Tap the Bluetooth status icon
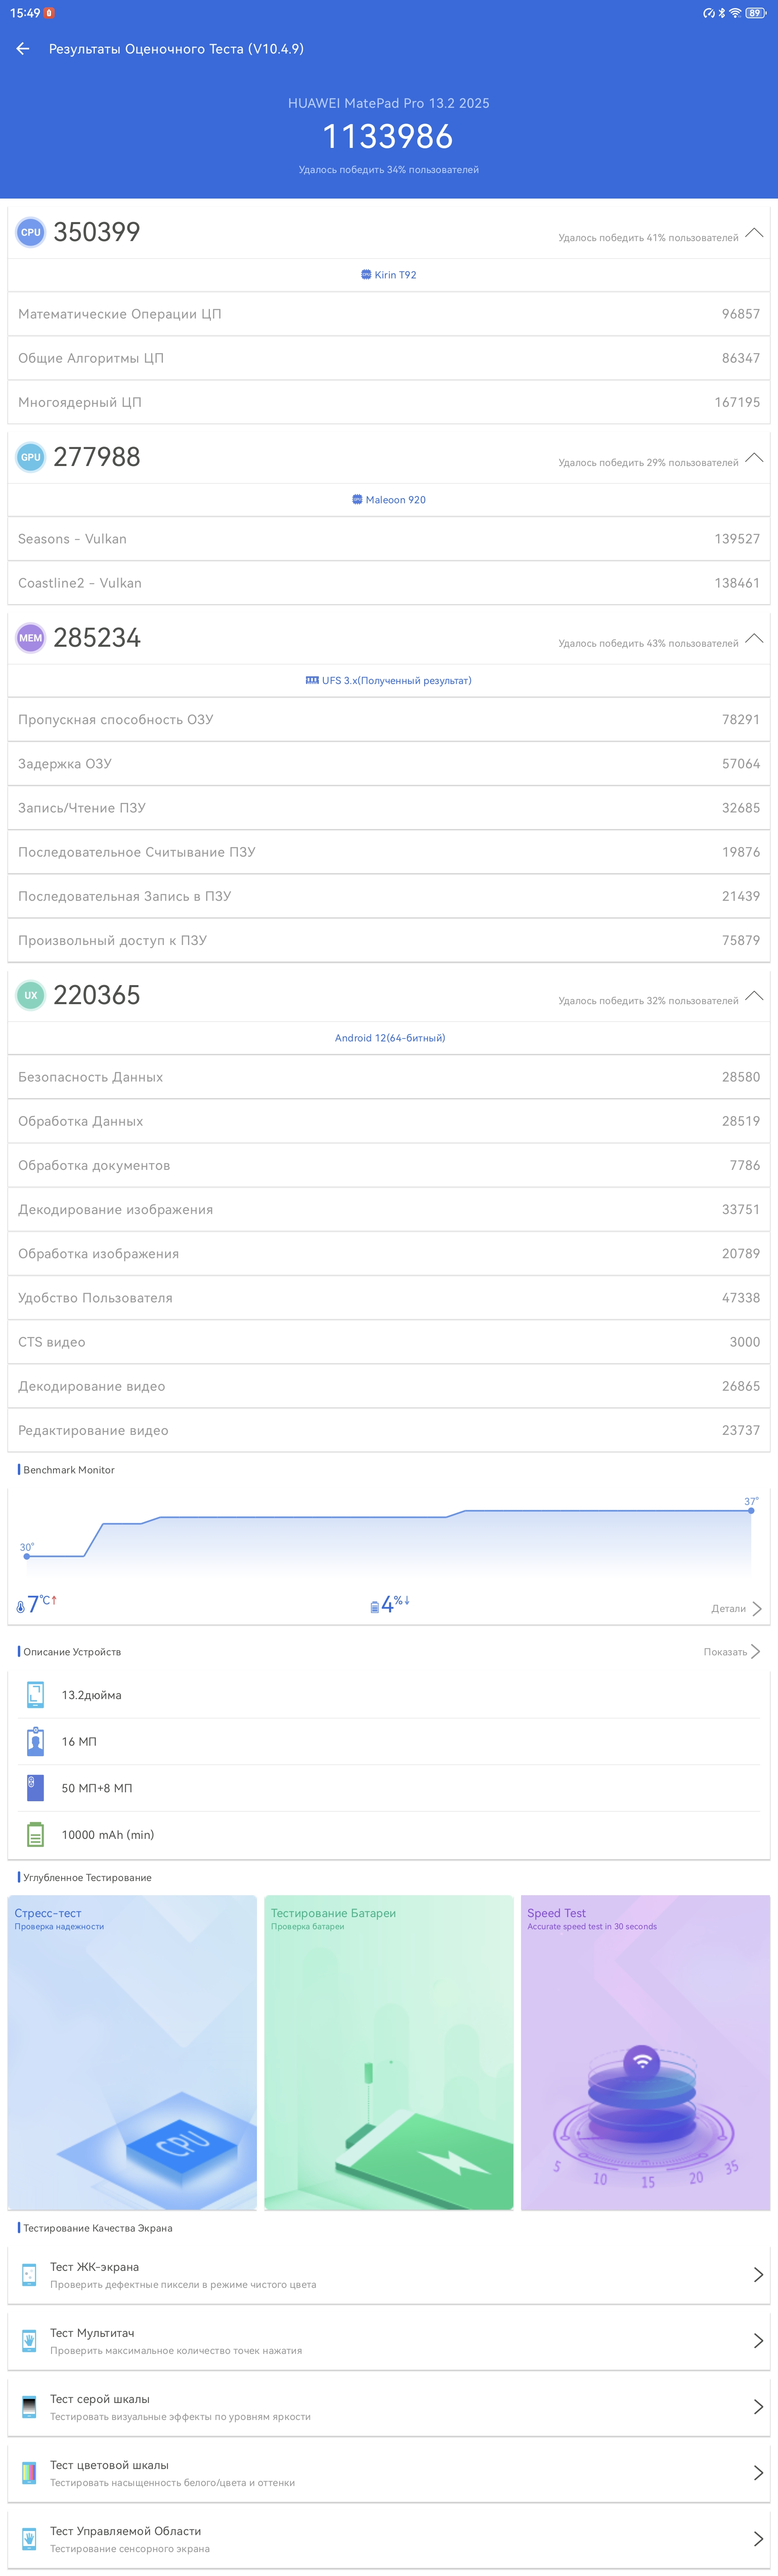Screen dimensions: 778x2576 pos(722,13)
